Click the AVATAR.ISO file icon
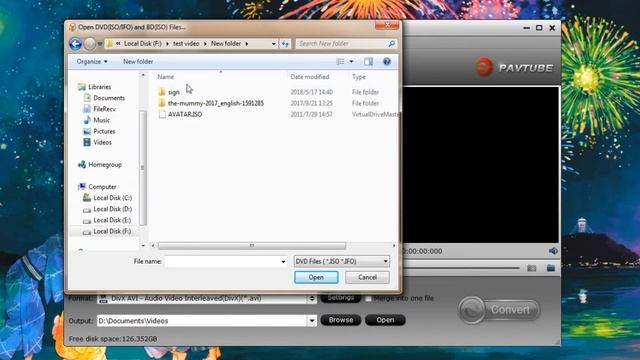The width and height of the screenshot is (640, 360). 162,114
